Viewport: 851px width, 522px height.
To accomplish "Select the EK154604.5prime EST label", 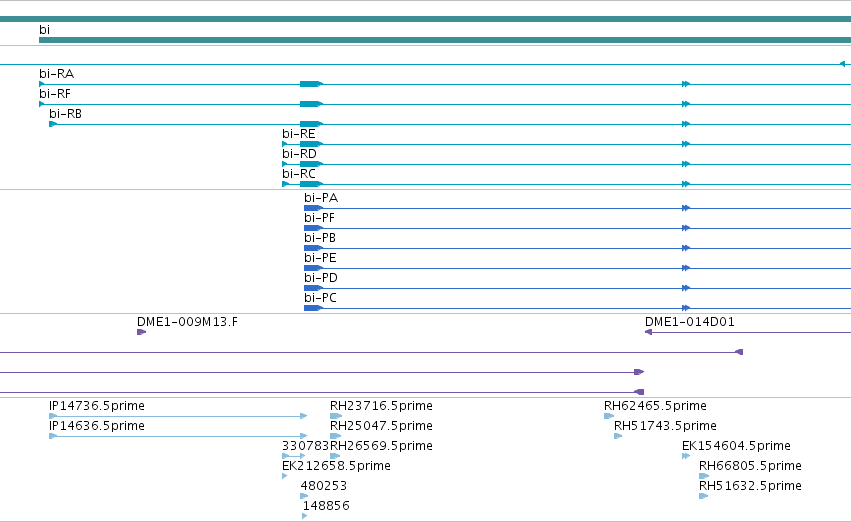I will 736,447.
